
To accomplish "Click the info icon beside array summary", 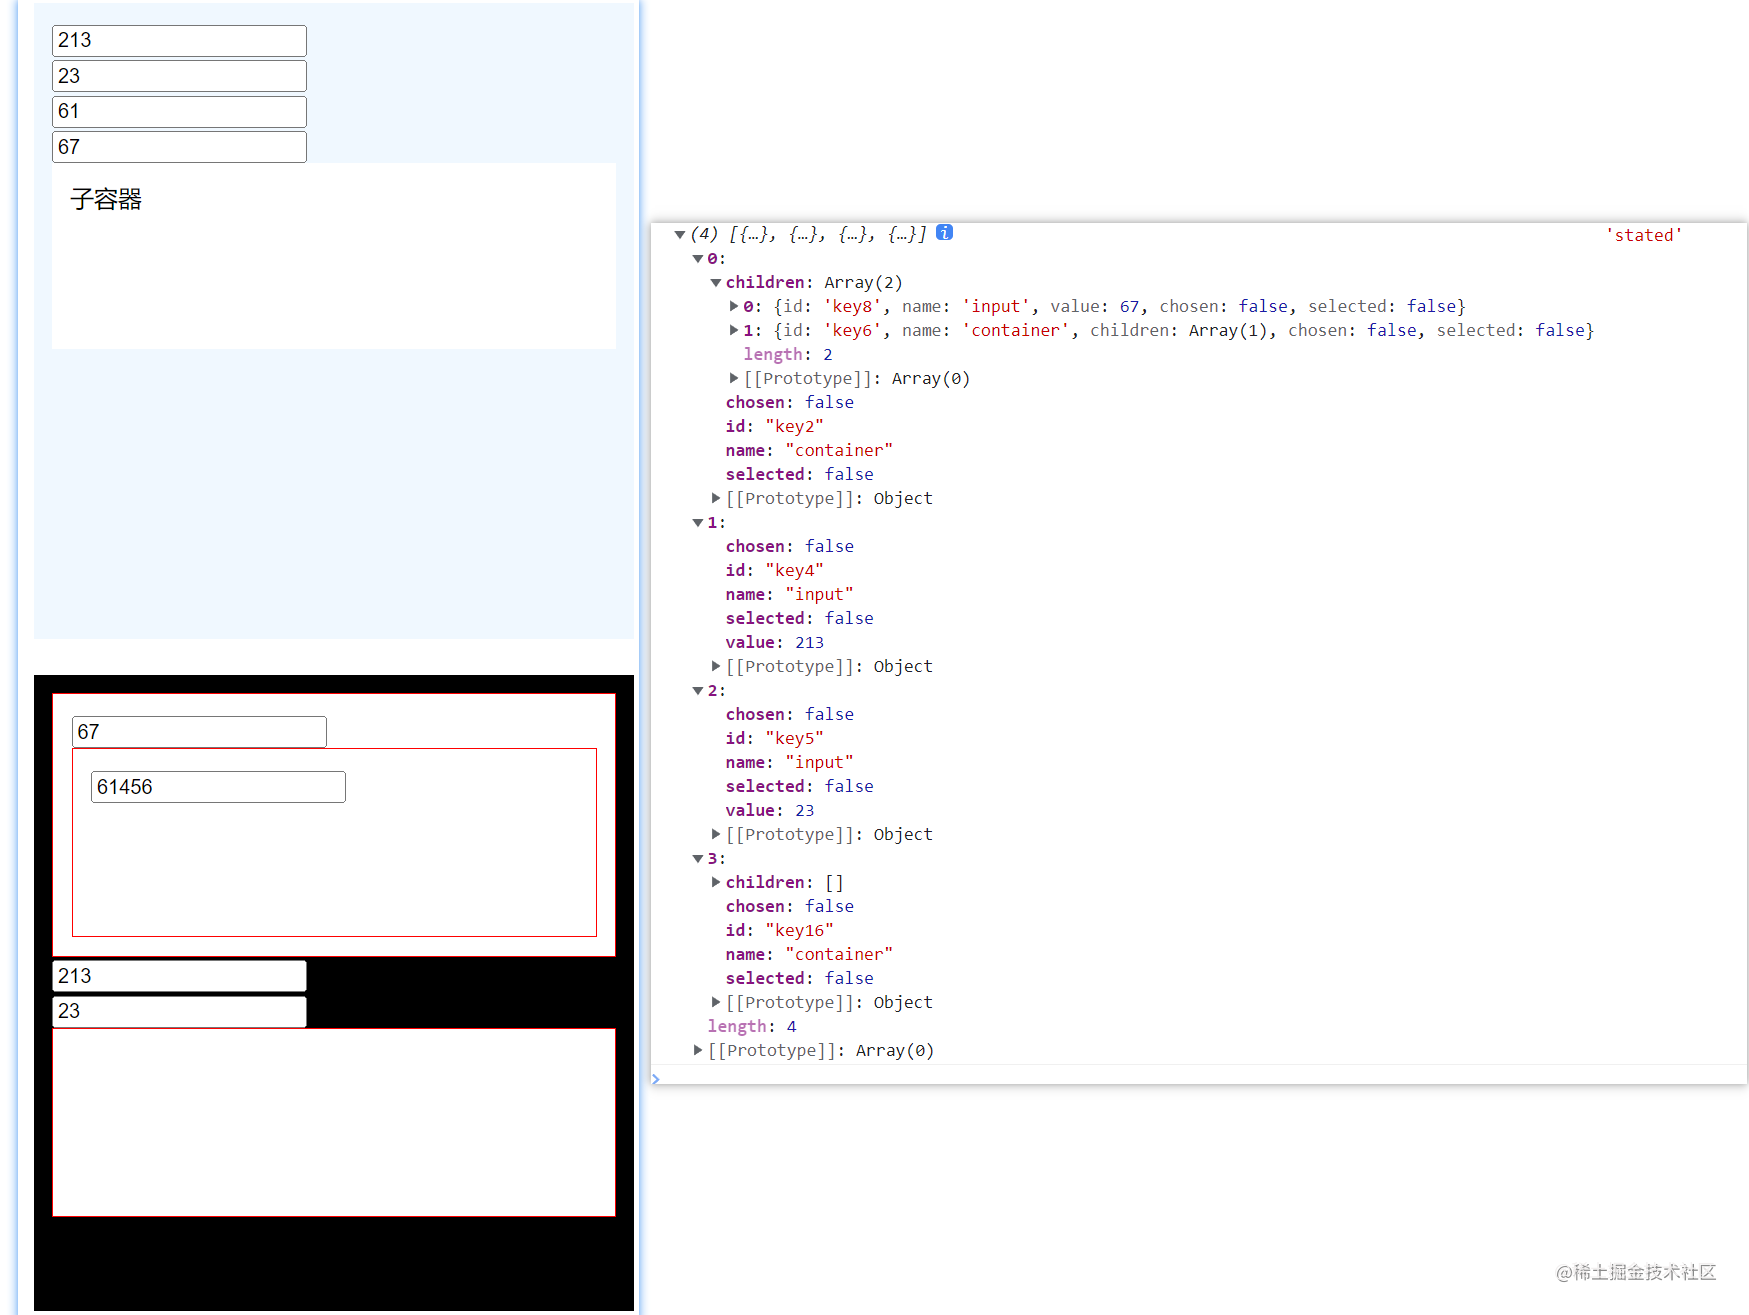I will click(944, 233).
